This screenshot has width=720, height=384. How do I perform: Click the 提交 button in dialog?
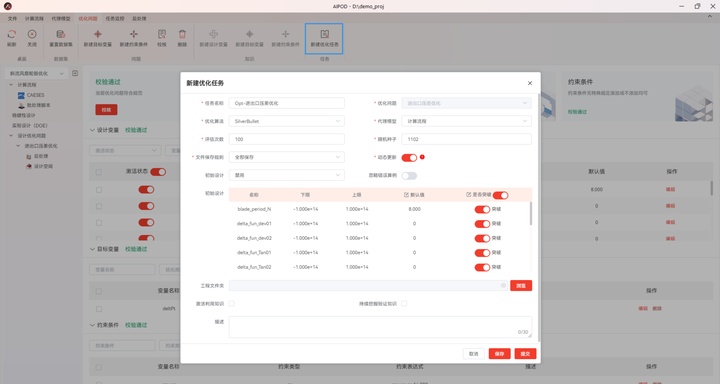[525, 354]
